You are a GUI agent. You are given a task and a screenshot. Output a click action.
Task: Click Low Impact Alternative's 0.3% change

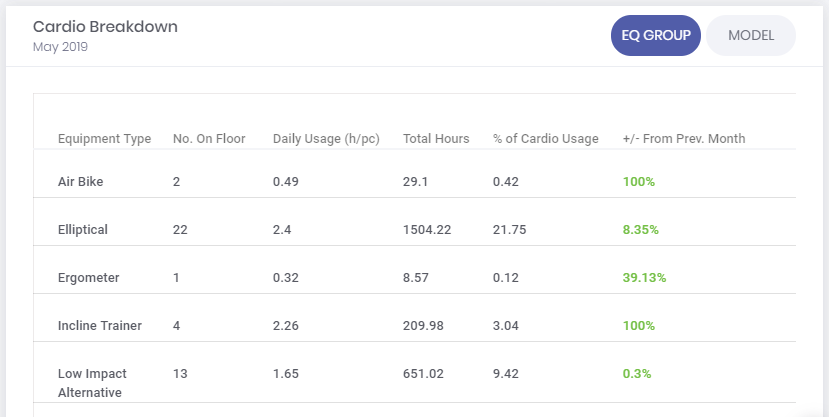636,374
